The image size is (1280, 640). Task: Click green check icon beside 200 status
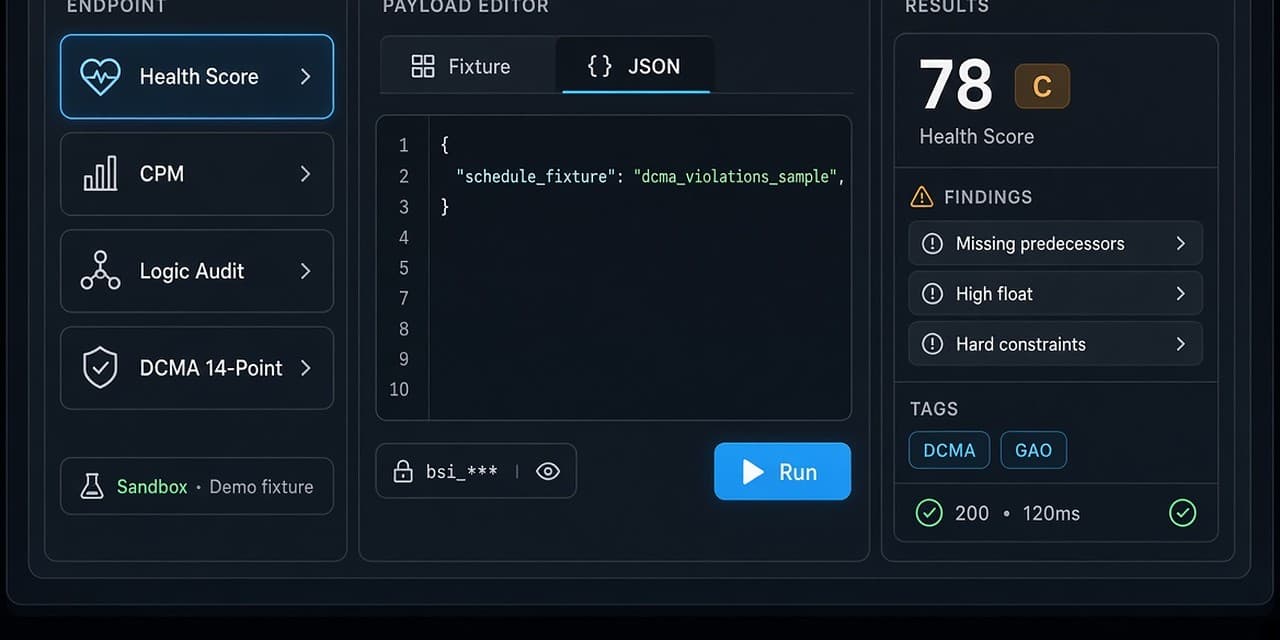929,513
